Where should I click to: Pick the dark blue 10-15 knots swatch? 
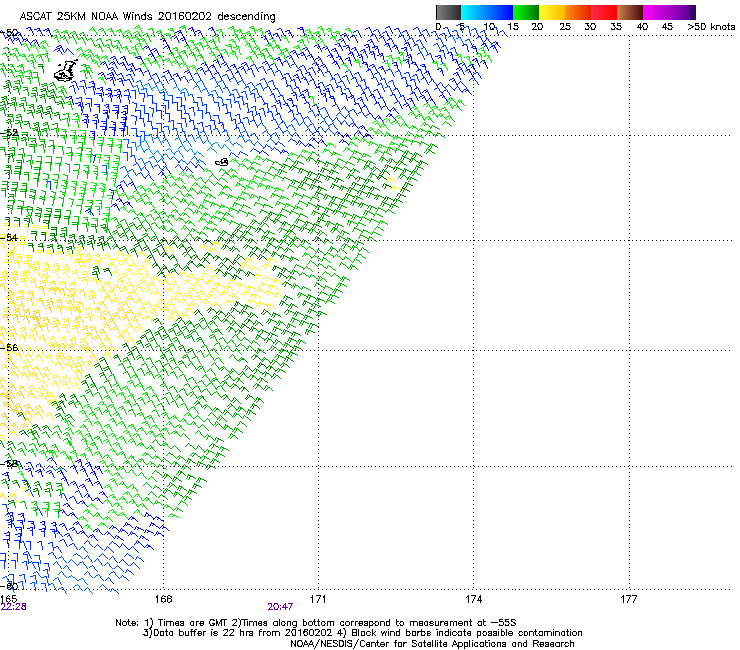(501, 12)
